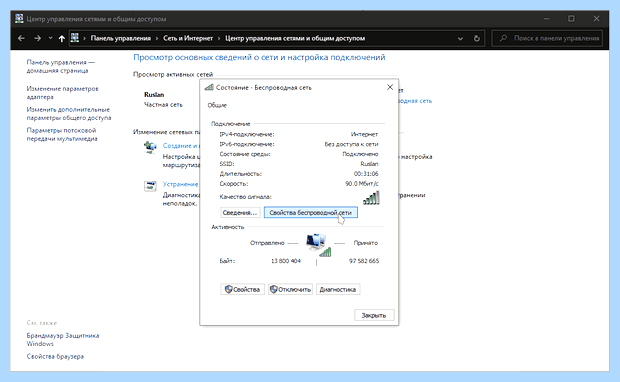Open 'Панель управления — домашняя страница' link
This screenshot has width=620, height=382.
(60, 66)
